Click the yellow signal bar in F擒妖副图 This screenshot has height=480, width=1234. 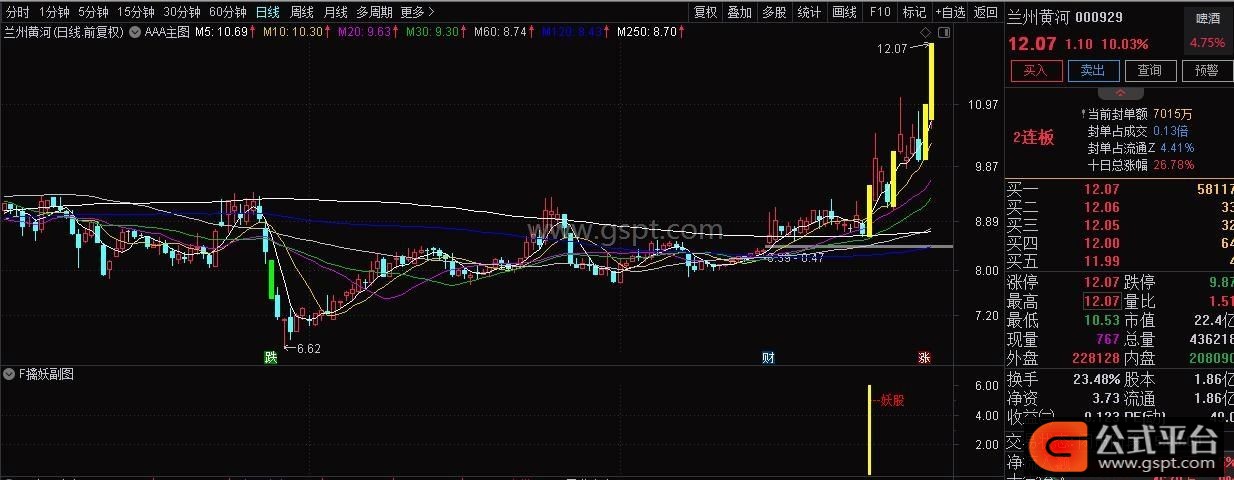tap(869, 430)
